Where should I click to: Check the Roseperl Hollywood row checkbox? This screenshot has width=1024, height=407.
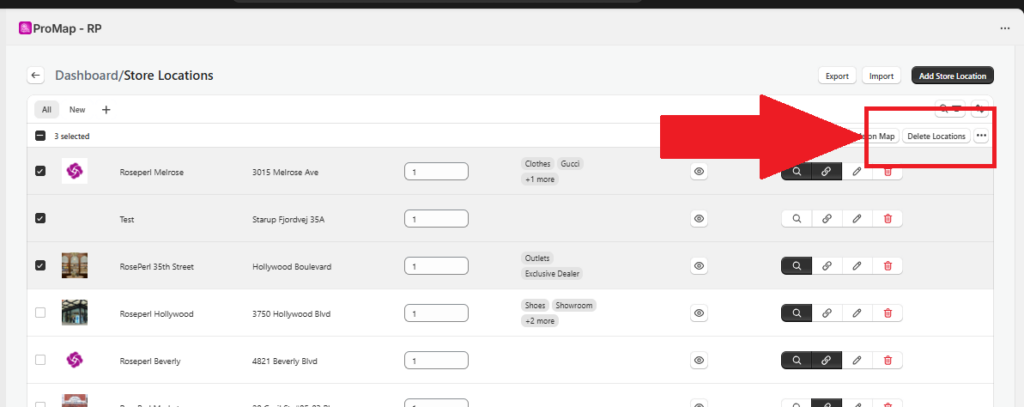[x=40, y=313]
